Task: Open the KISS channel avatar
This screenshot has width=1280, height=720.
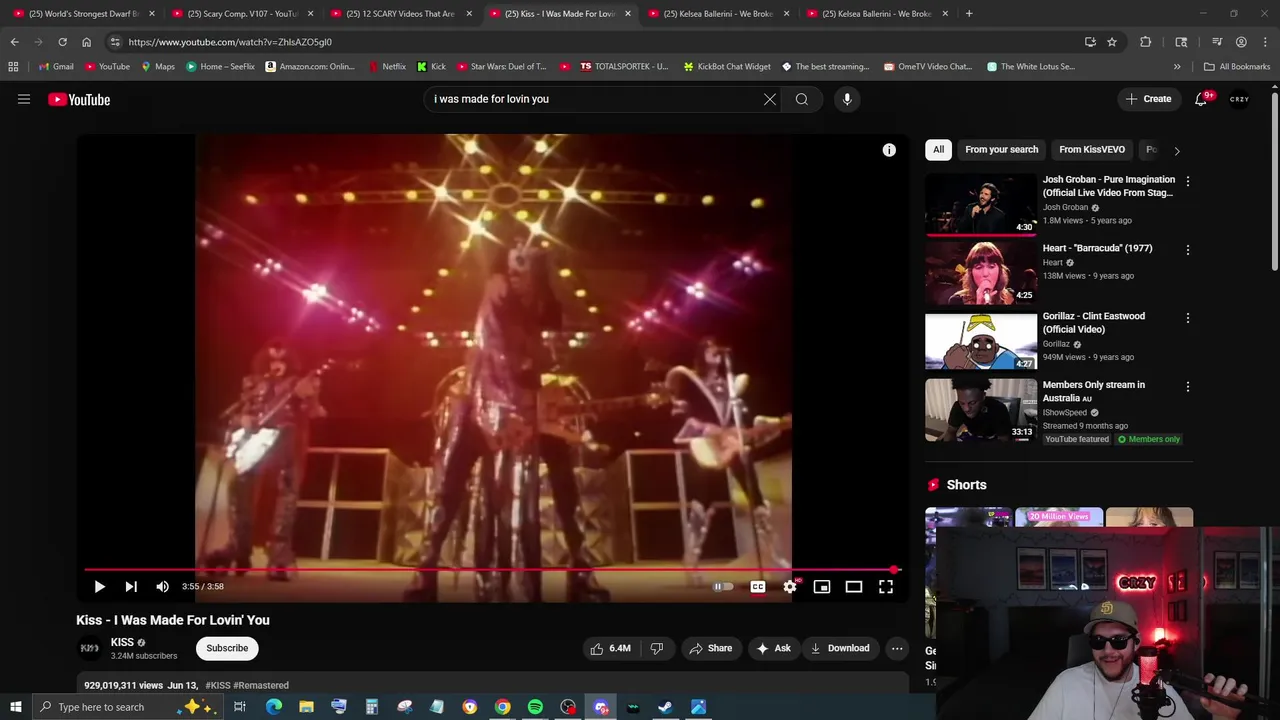Action: tap(90, 648)
